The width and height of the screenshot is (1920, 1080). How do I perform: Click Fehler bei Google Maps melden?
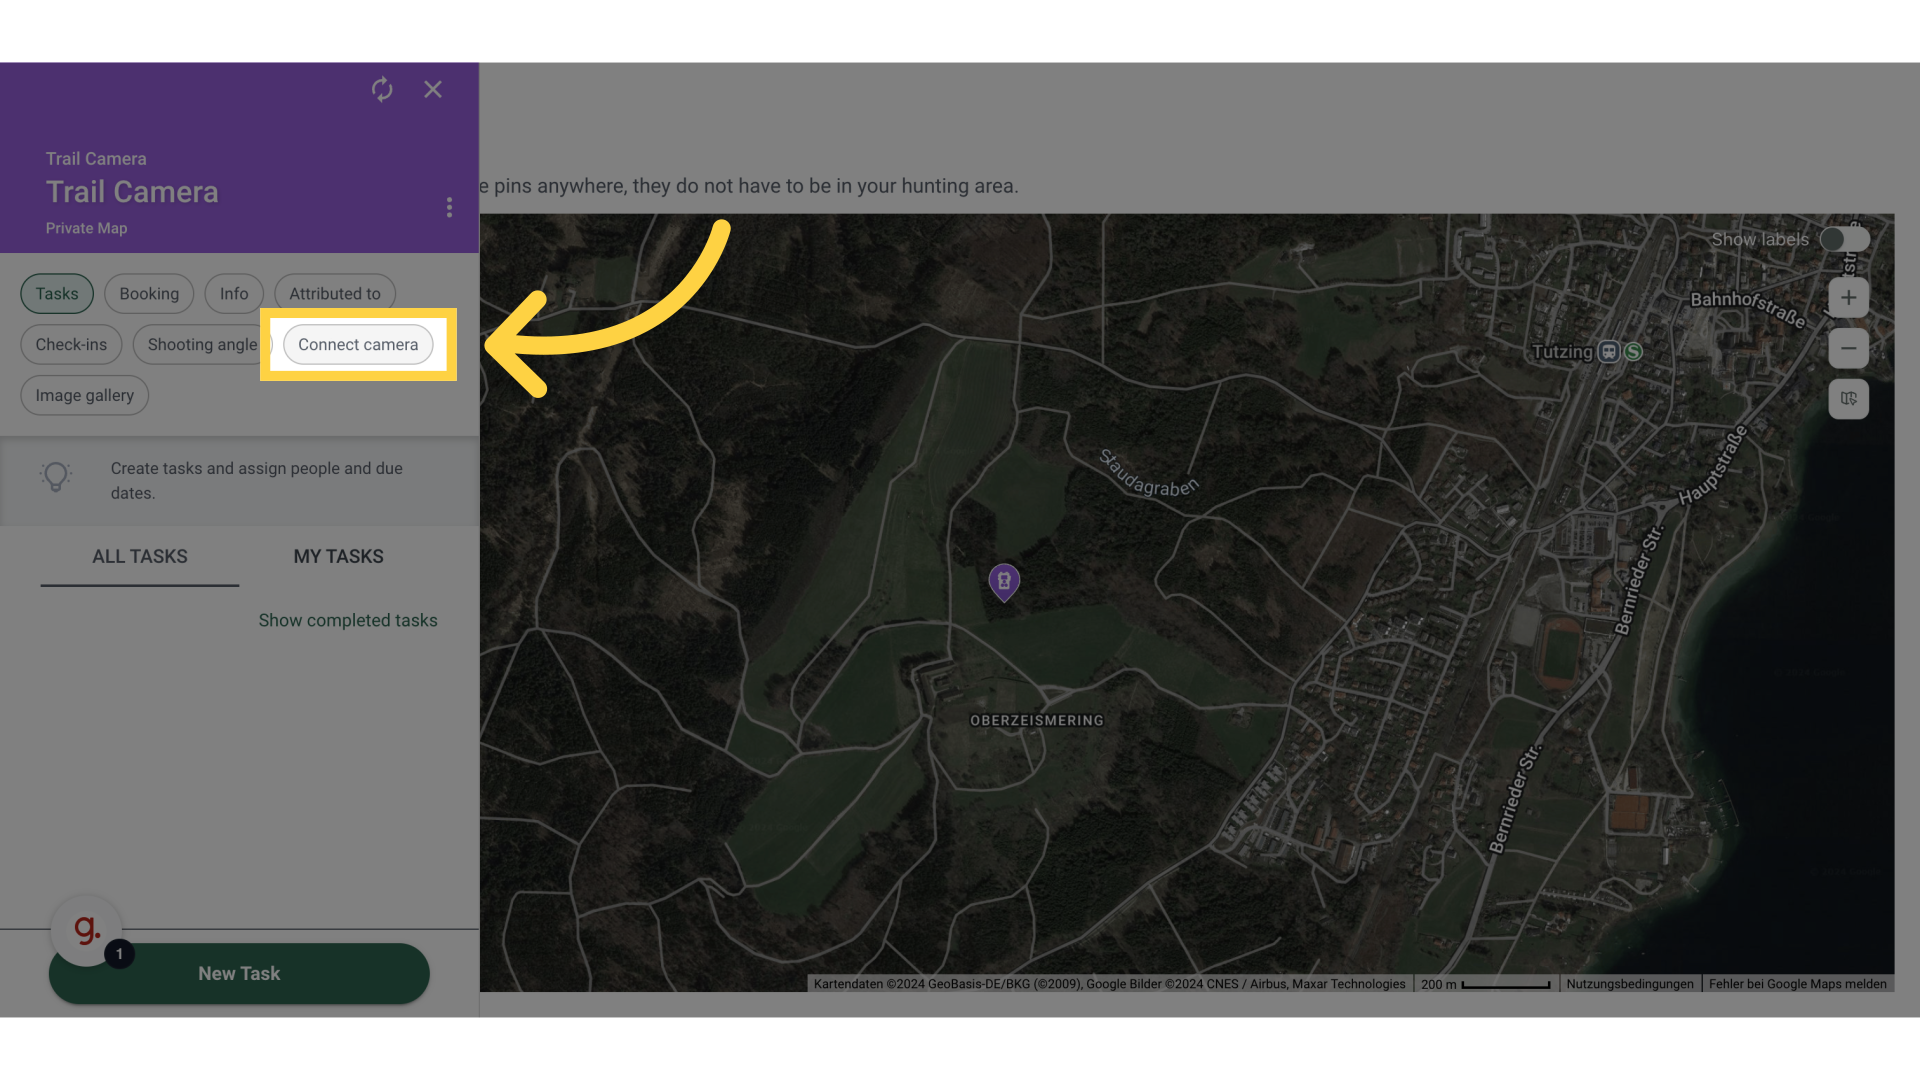[x=1798, y=985]
